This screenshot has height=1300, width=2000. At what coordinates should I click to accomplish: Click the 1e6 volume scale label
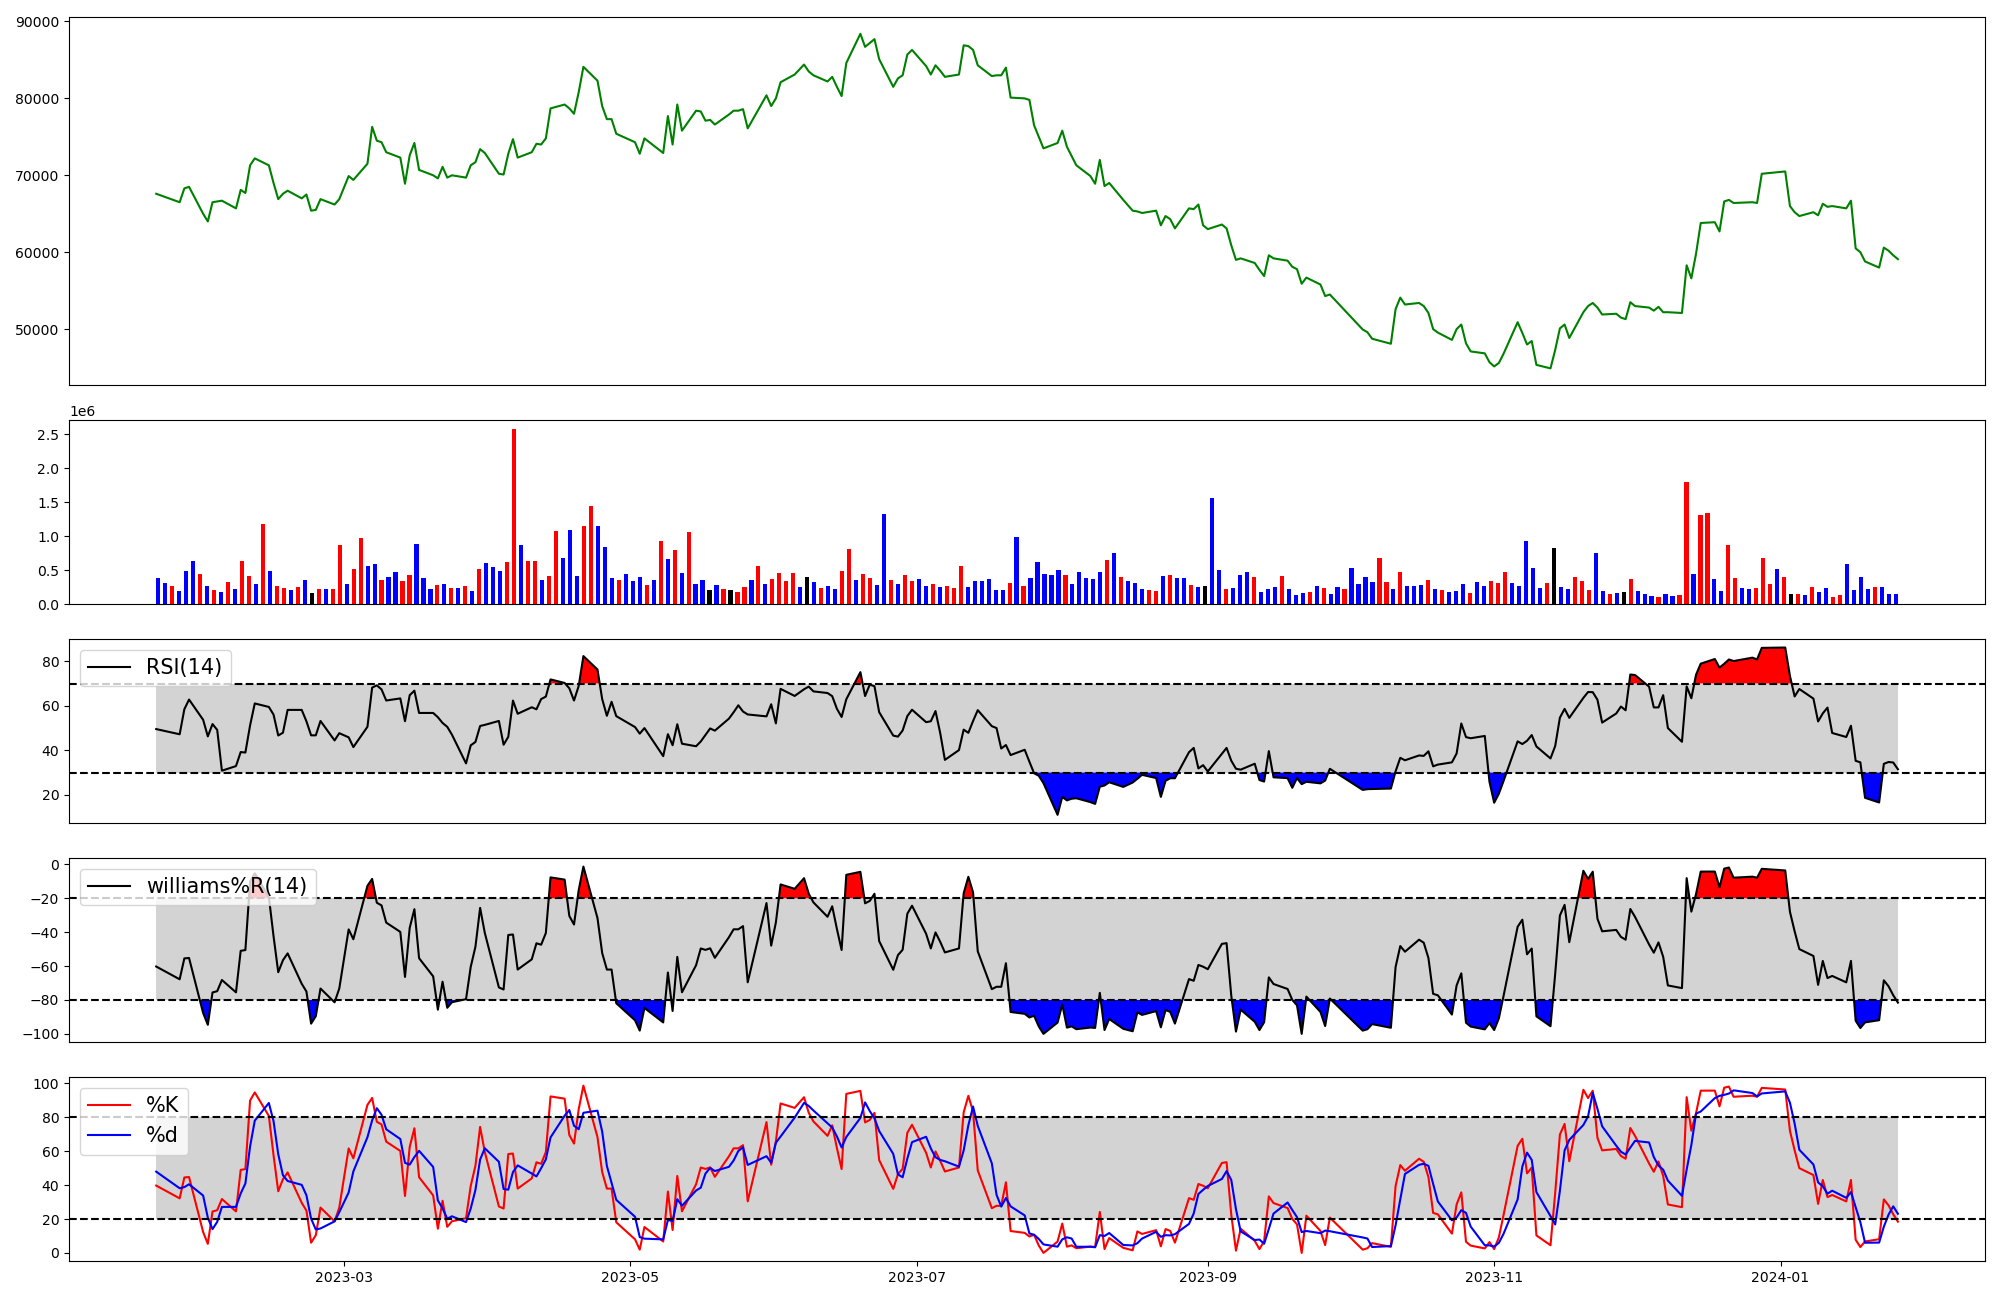(x=82, y=411)
